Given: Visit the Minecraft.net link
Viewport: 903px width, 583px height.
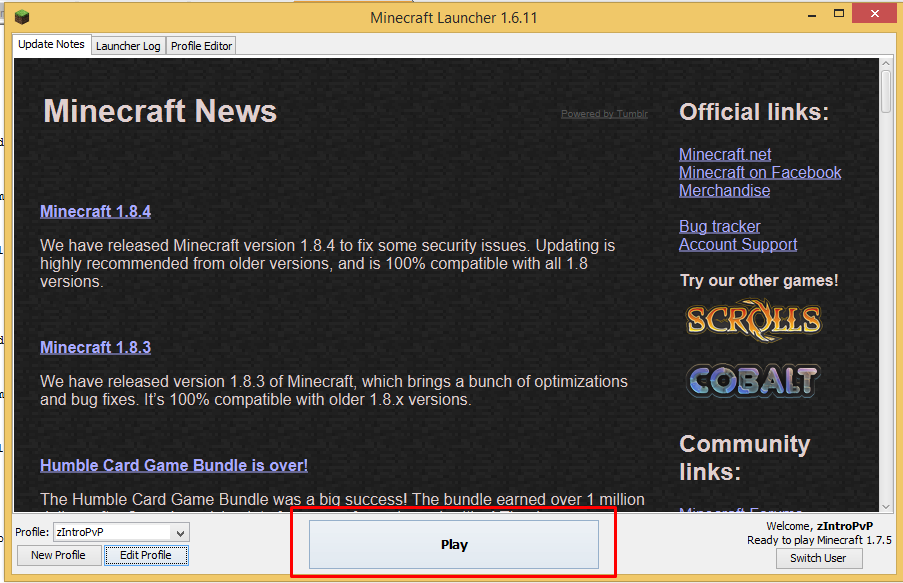Looking at the screenshot, I should click(725, 154).
